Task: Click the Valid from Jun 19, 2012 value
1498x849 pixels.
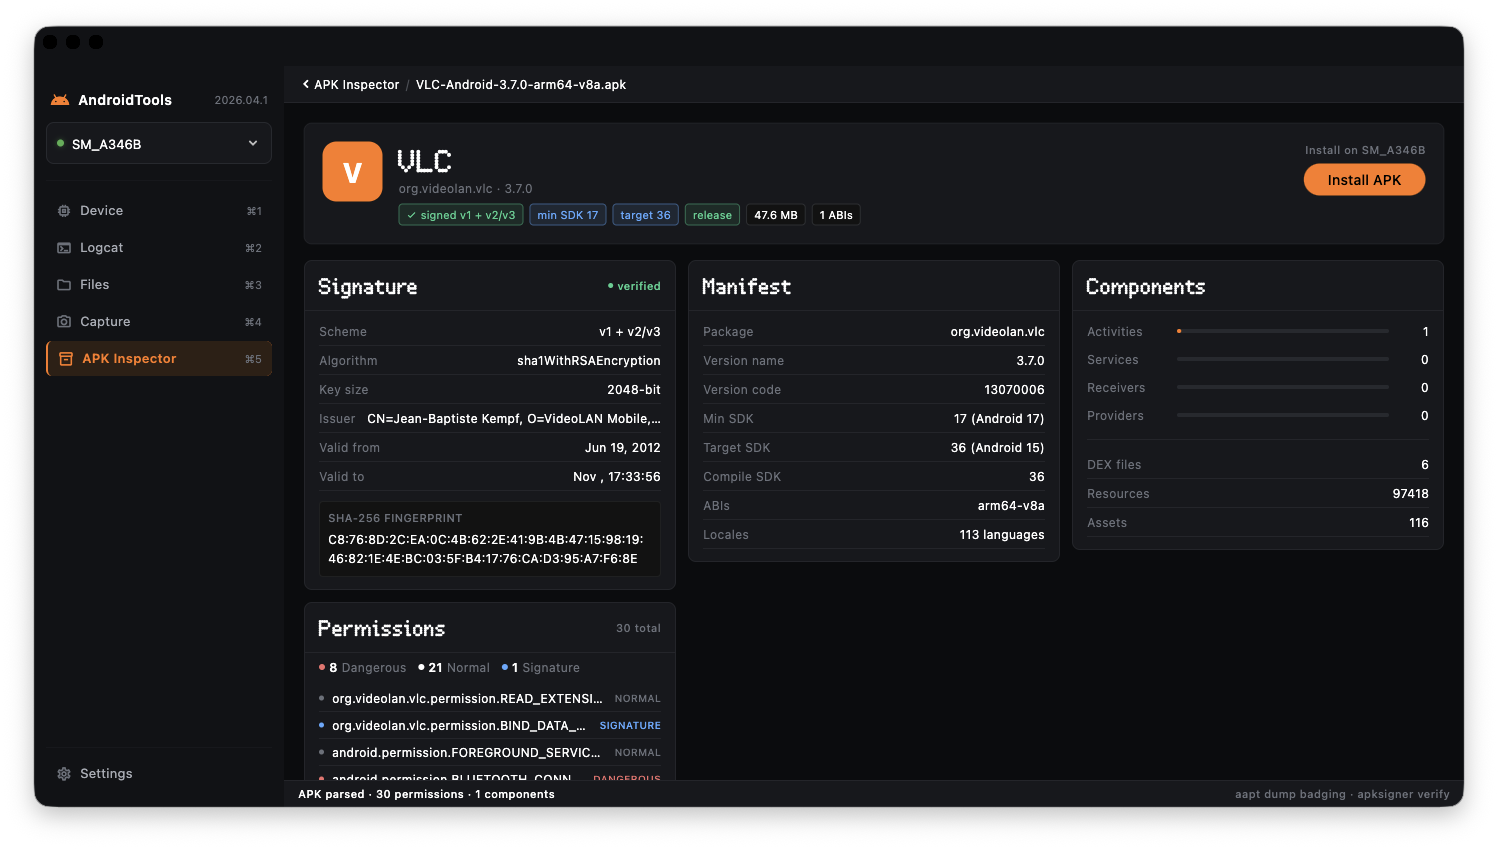Action: click(x=623, y=448)
